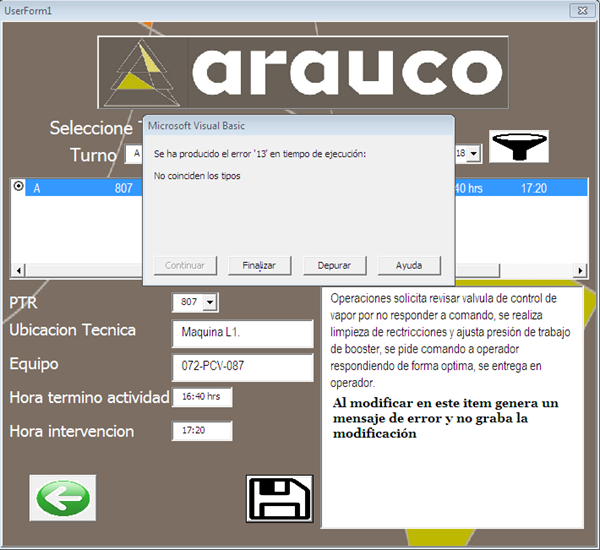
Task: Click the Microsoft Visual Basic dialog title
Action: click(x=196, y=126)
